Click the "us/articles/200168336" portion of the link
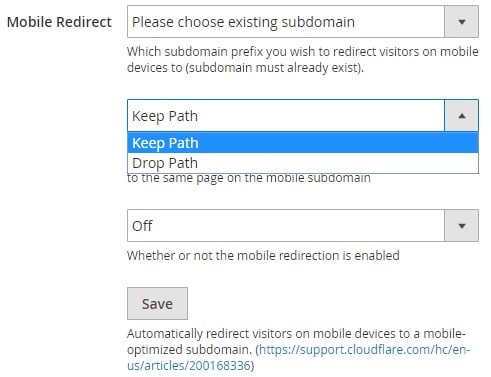This screenshot has height=377, width=491. [x=188, y=365]
